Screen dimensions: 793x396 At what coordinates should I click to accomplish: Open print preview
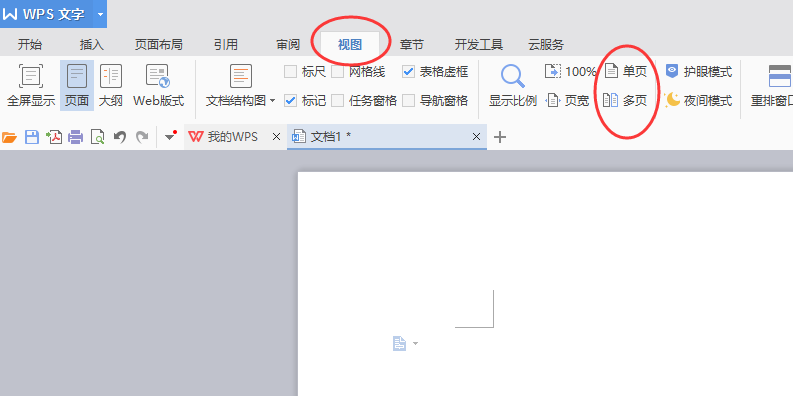[x=98, y=137]
